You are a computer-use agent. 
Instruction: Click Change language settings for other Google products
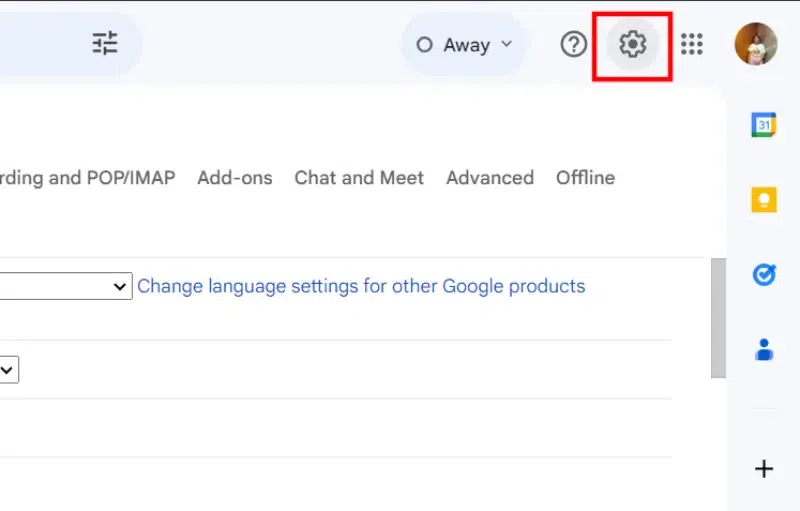pyautogui.click(x=361, y=286)
